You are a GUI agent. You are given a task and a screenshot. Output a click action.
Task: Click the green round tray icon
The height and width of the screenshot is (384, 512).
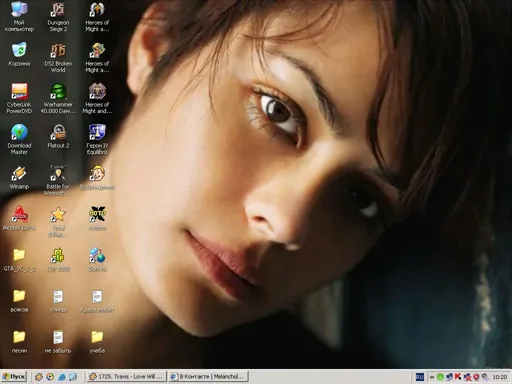(x=440, y=377)
